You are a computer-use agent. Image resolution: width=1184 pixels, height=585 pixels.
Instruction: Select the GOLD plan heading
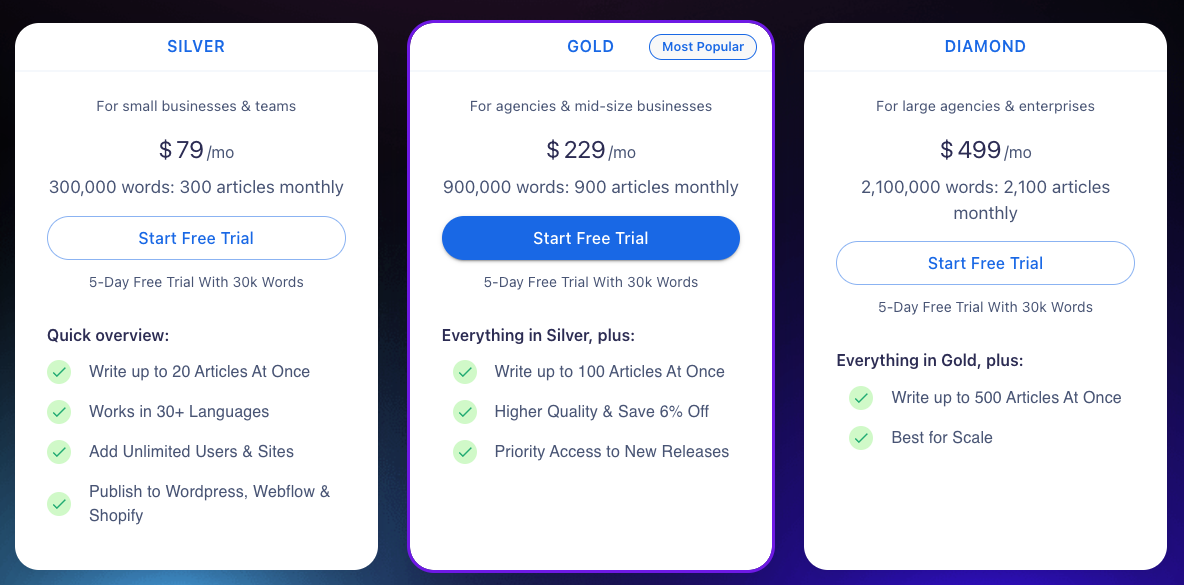(590, 46)
